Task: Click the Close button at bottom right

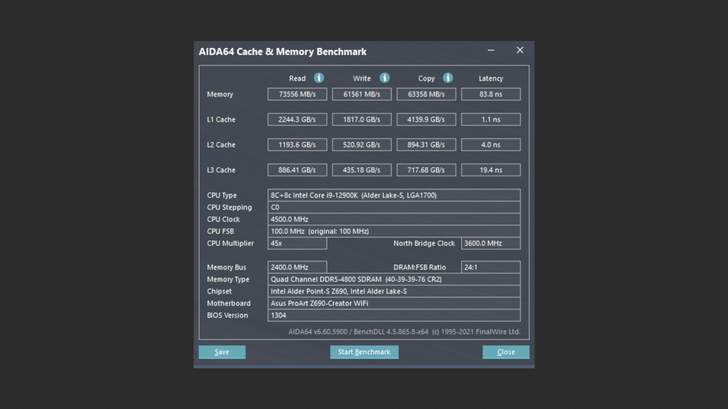Action: [x=506, y=352]
